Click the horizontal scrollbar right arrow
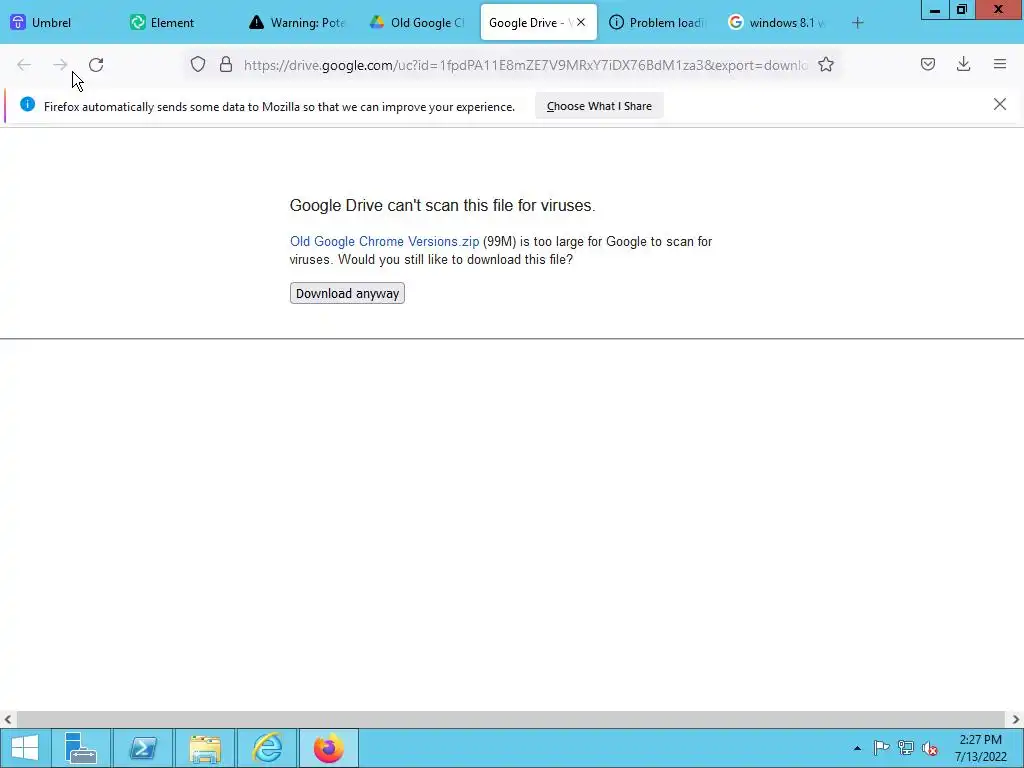 tap(1016, 720)
